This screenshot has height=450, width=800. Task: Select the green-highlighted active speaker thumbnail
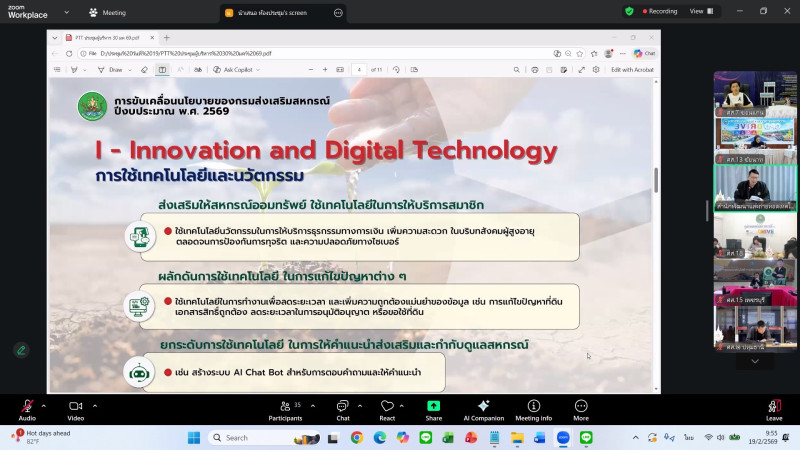click(755, 185)
